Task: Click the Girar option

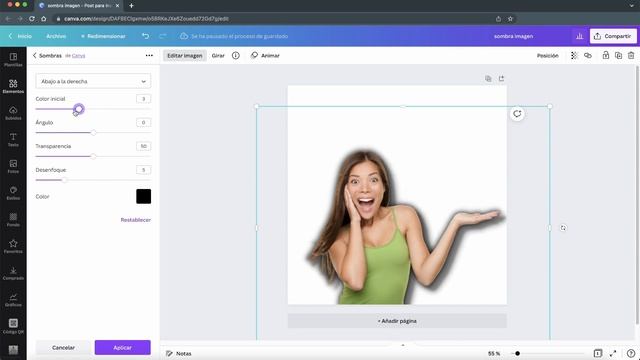Action: click(x=218, y=56)
